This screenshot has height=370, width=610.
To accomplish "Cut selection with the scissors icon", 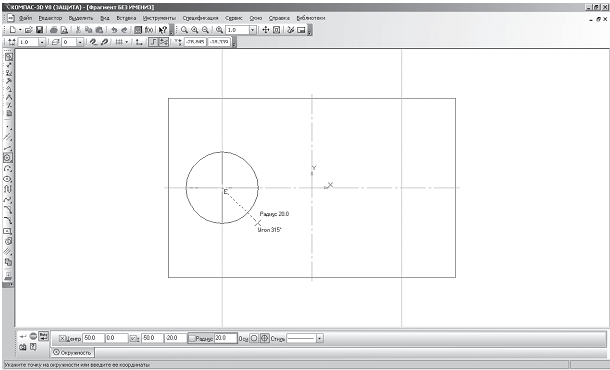I will tap(78, 30).
